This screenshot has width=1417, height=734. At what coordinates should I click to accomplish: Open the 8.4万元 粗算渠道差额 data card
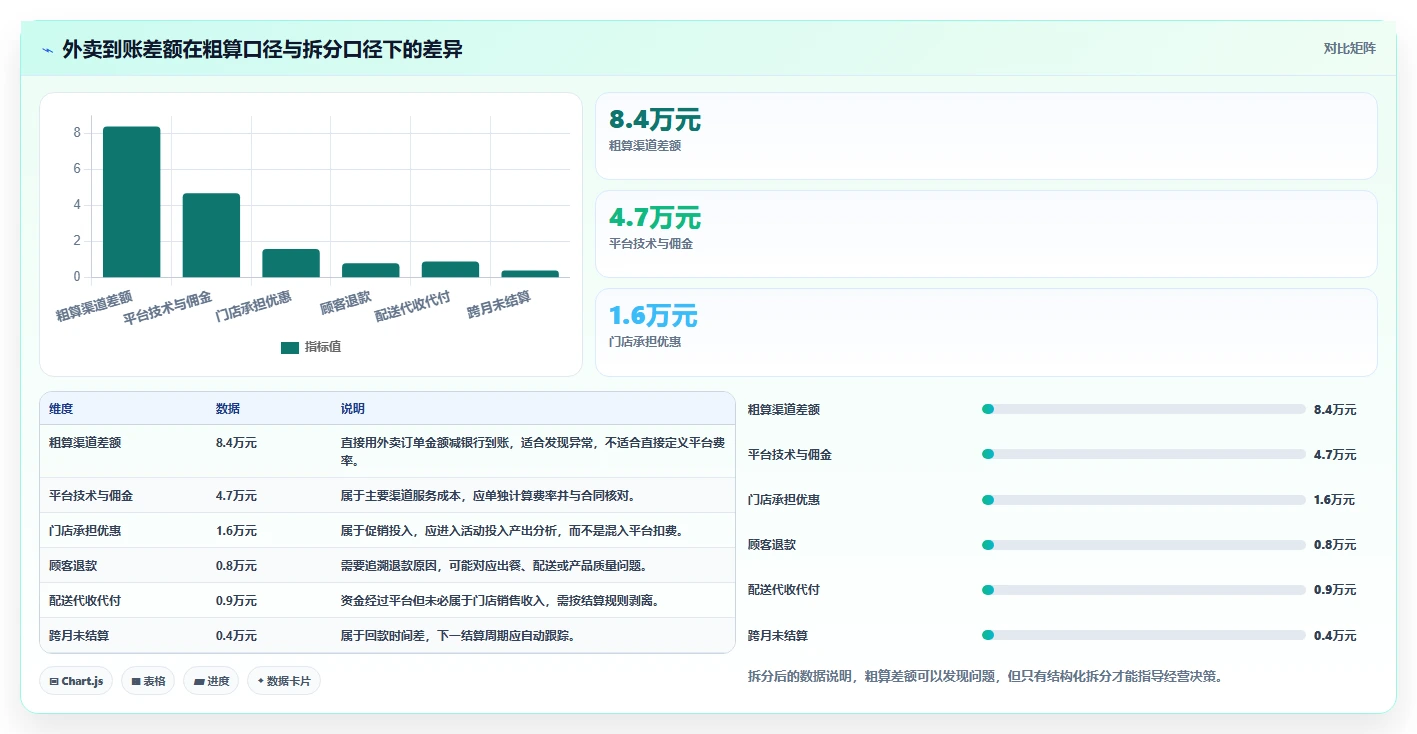(x=986, y=136)
